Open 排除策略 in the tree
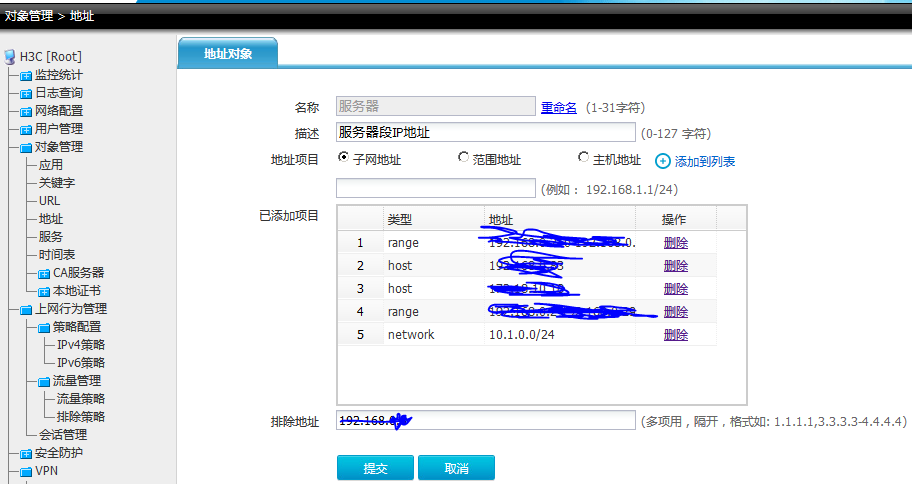This screenshot has width=912, height=484. click(x=81, y=417)
